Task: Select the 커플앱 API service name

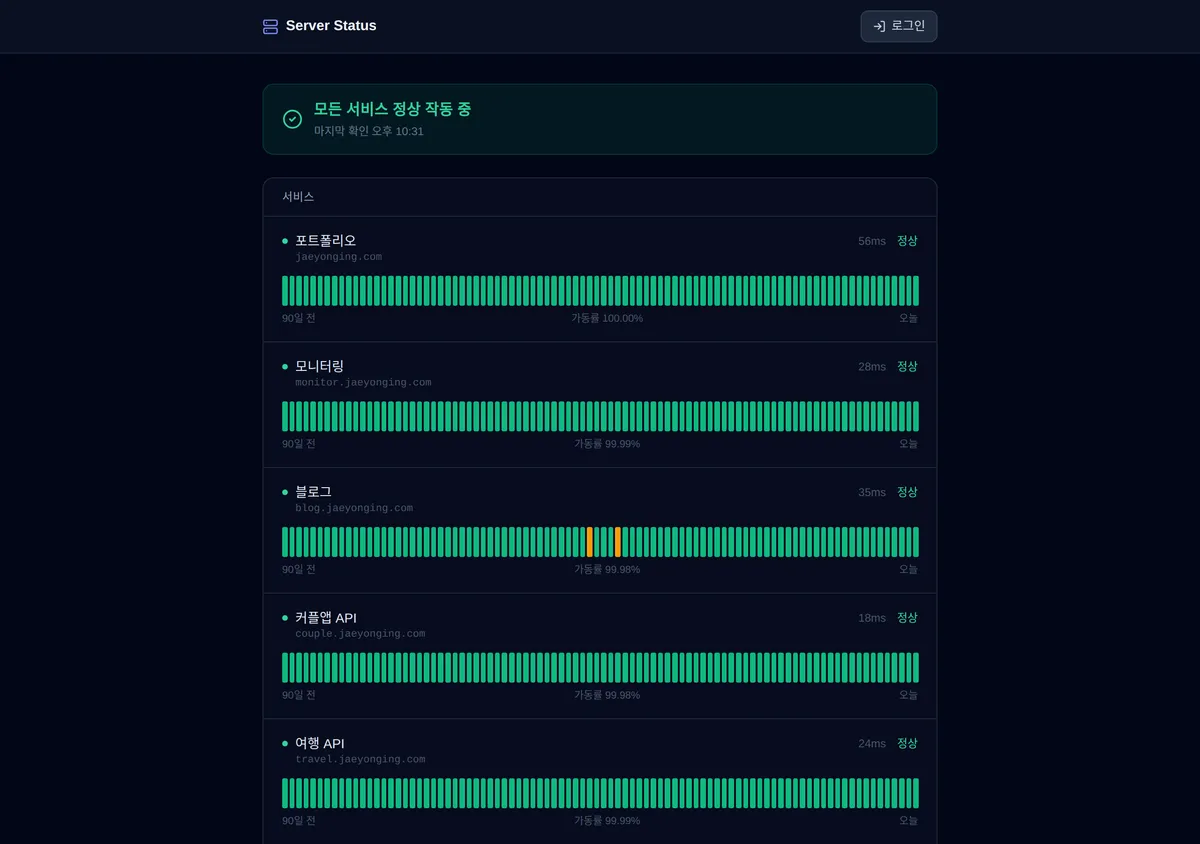Action: point(326,618)
